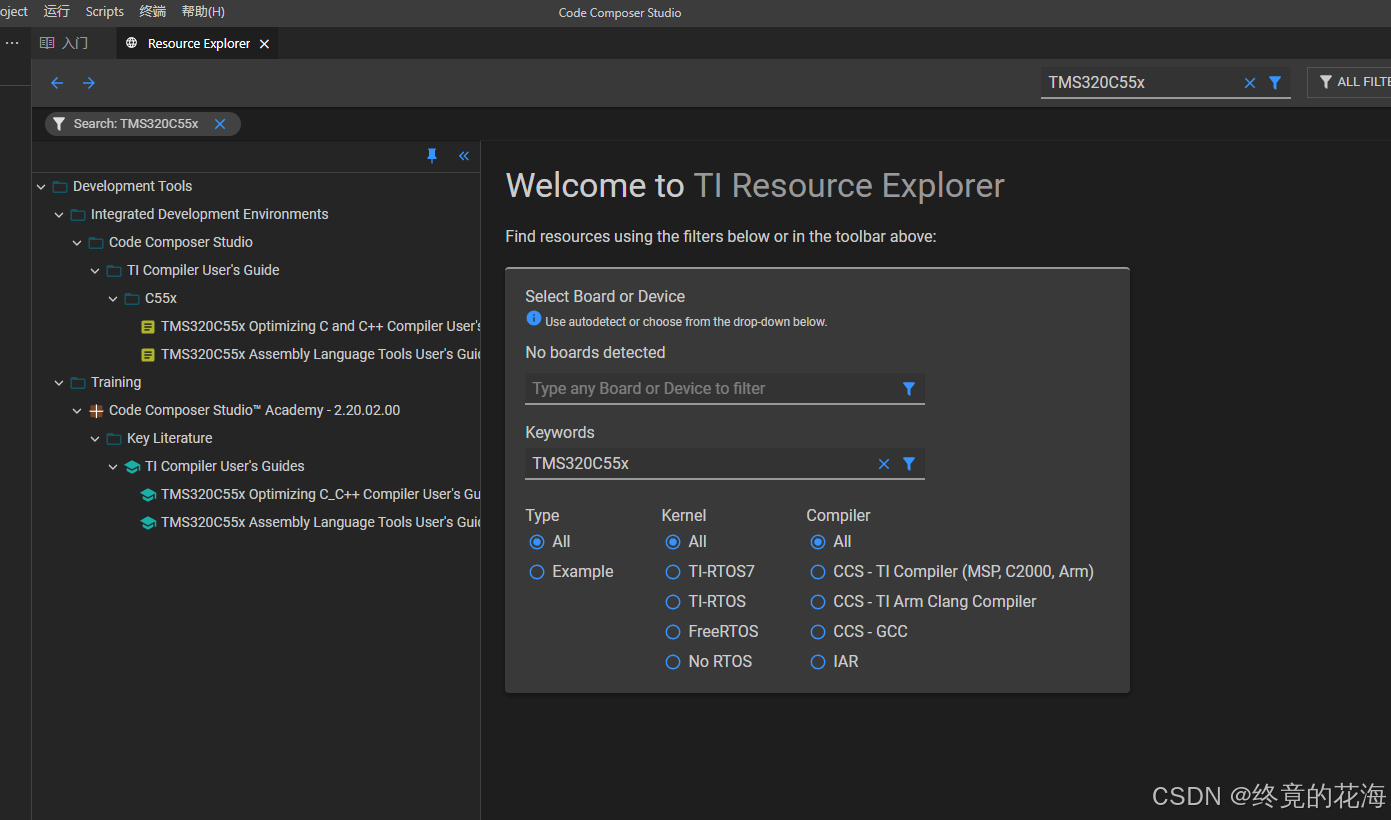Clear the Keywords field with the X
The width and height of the screenshot is (1391, 820).
point(884,464)
